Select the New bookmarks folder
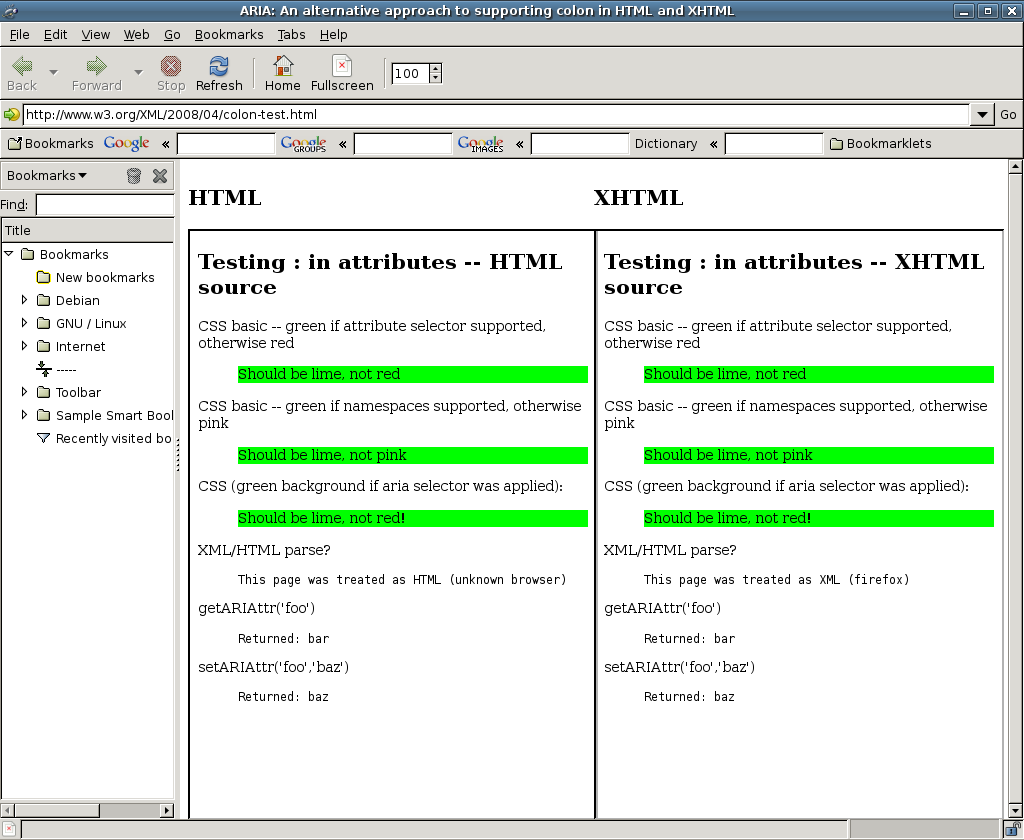1024x840 pixels. [x=95, y=278]
